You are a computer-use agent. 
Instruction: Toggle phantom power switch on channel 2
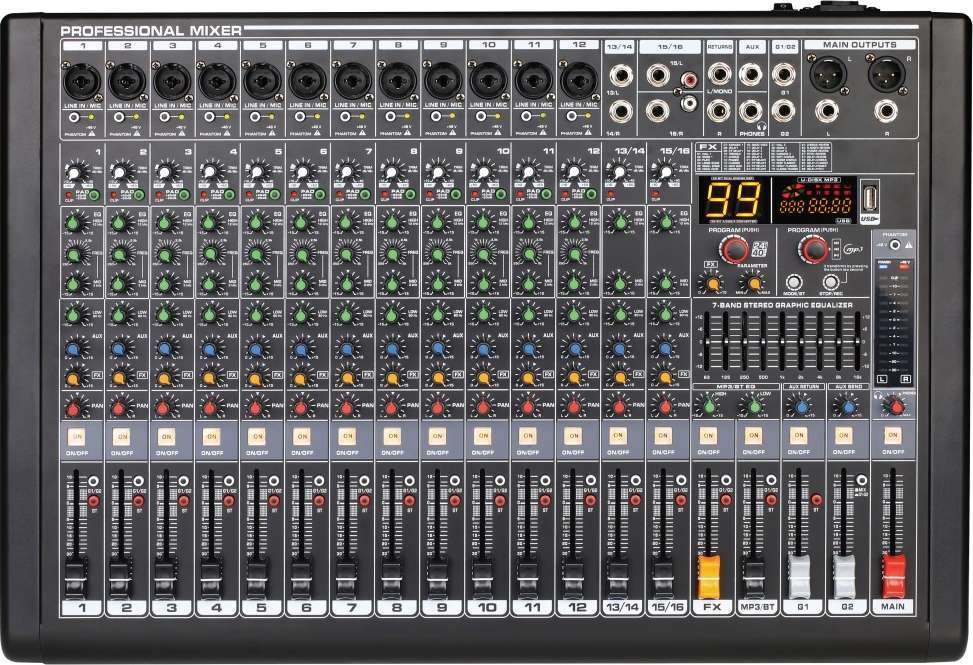click(x=120, y=116)
